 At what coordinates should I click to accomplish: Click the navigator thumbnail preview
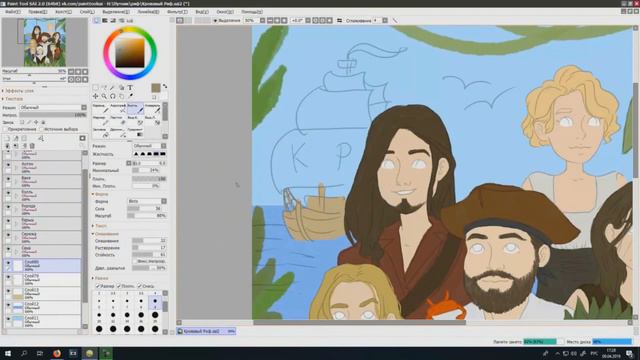click(44, 42)
